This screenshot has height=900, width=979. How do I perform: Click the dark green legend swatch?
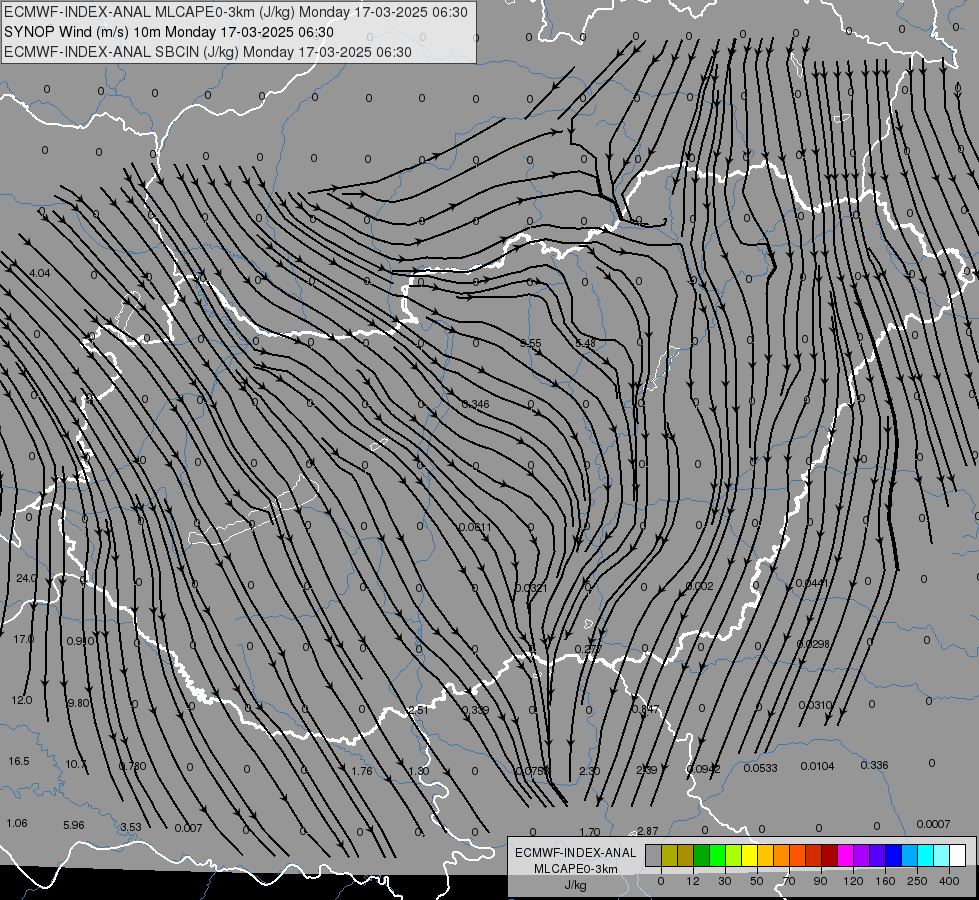702,855
